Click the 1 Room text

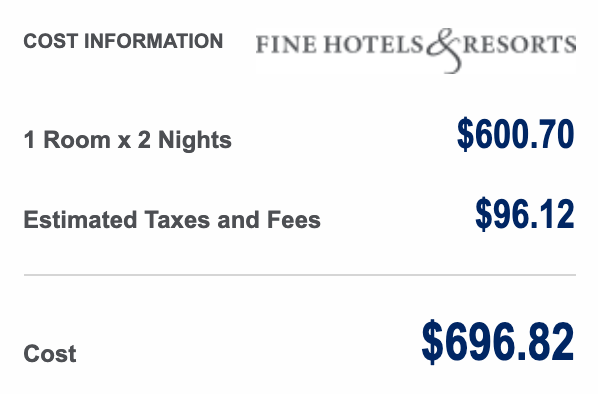(x=67, y=140)
